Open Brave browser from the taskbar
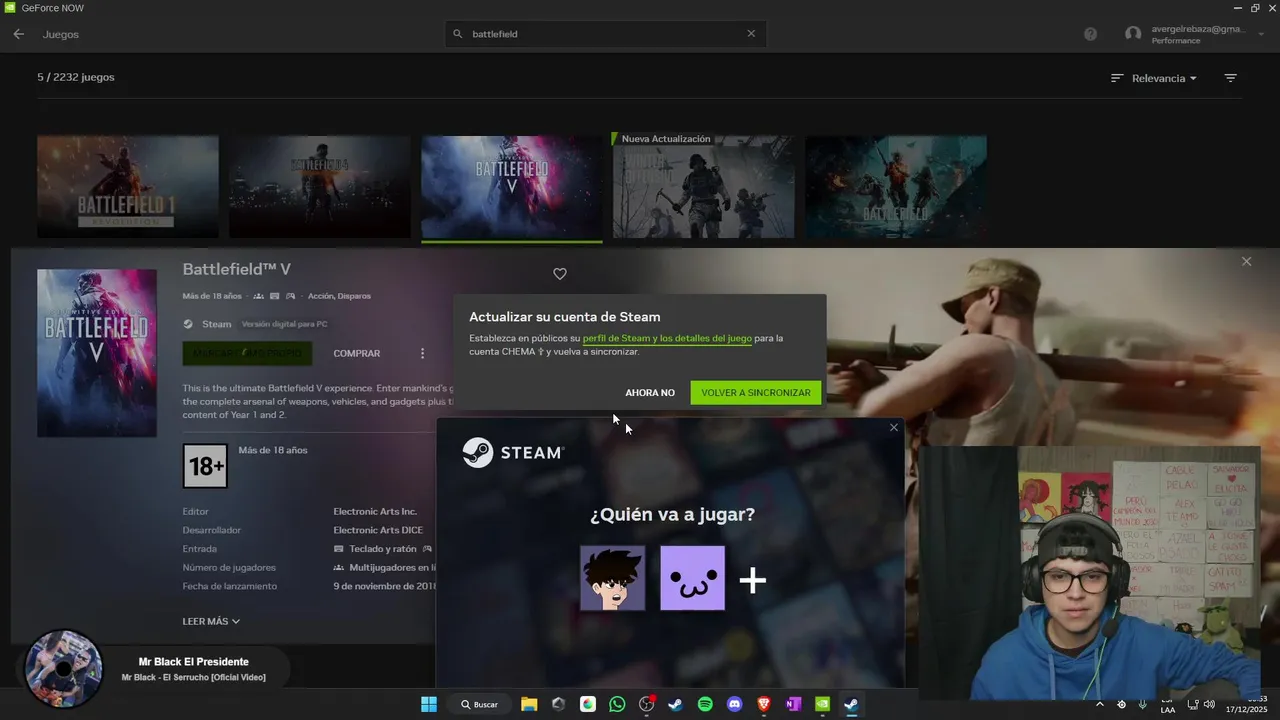This screenshot has width=1280, height=720. tap(764, 704)
